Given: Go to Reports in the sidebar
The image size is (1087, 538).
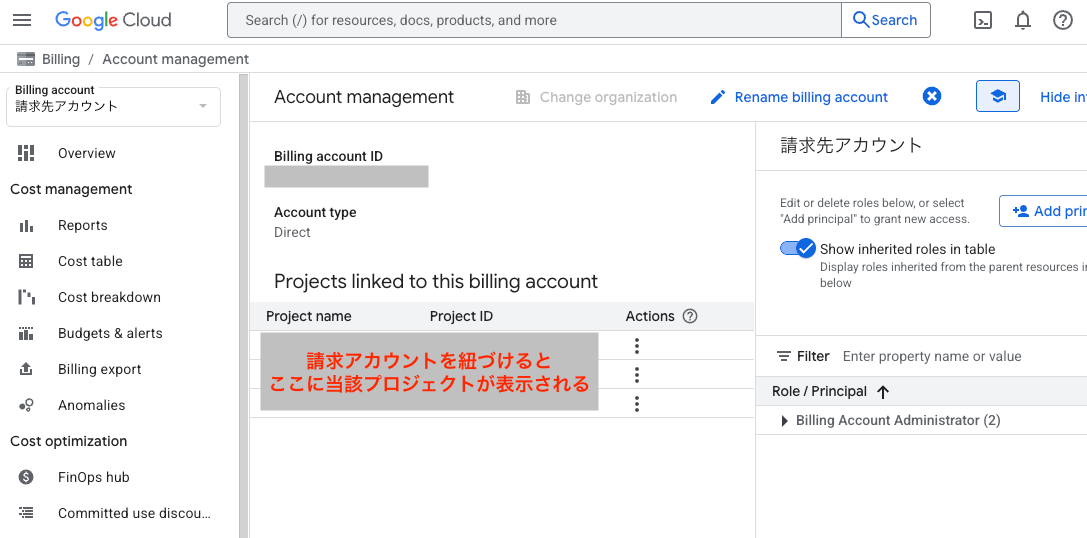Looking at the screenshot, I should [x=82, y=225].
